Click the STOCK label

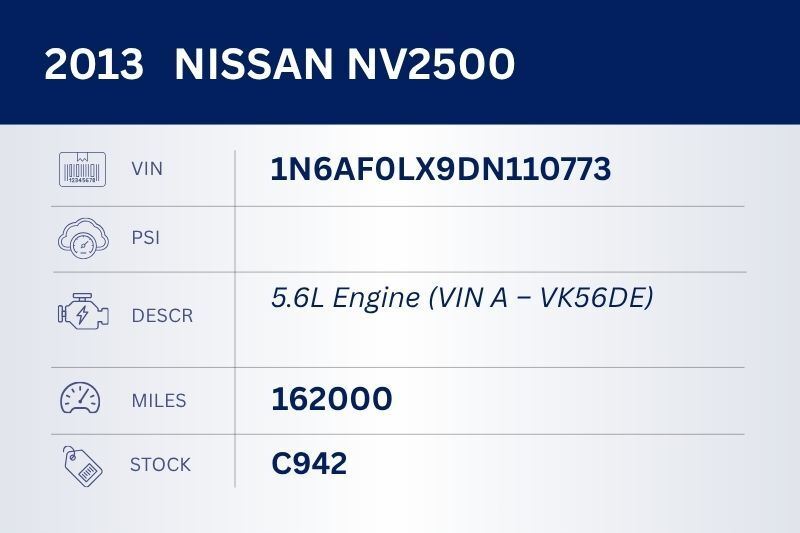(x=160, y=465)
